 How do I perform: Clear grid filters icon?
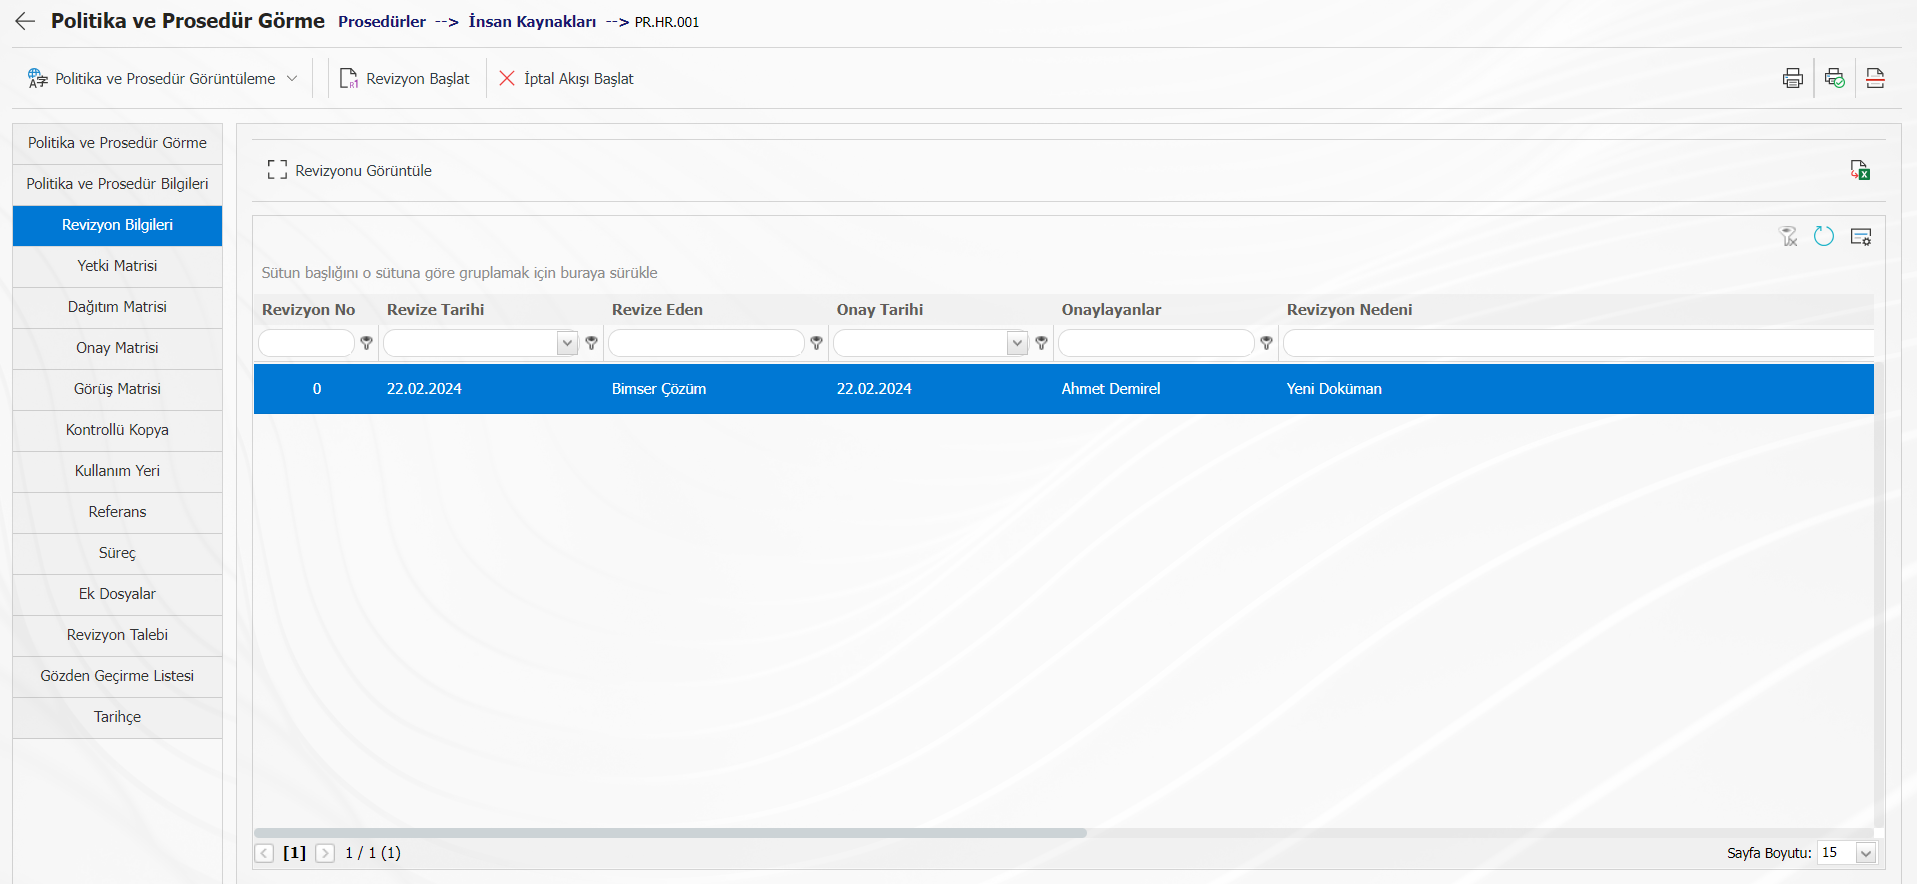[1789, 236]
